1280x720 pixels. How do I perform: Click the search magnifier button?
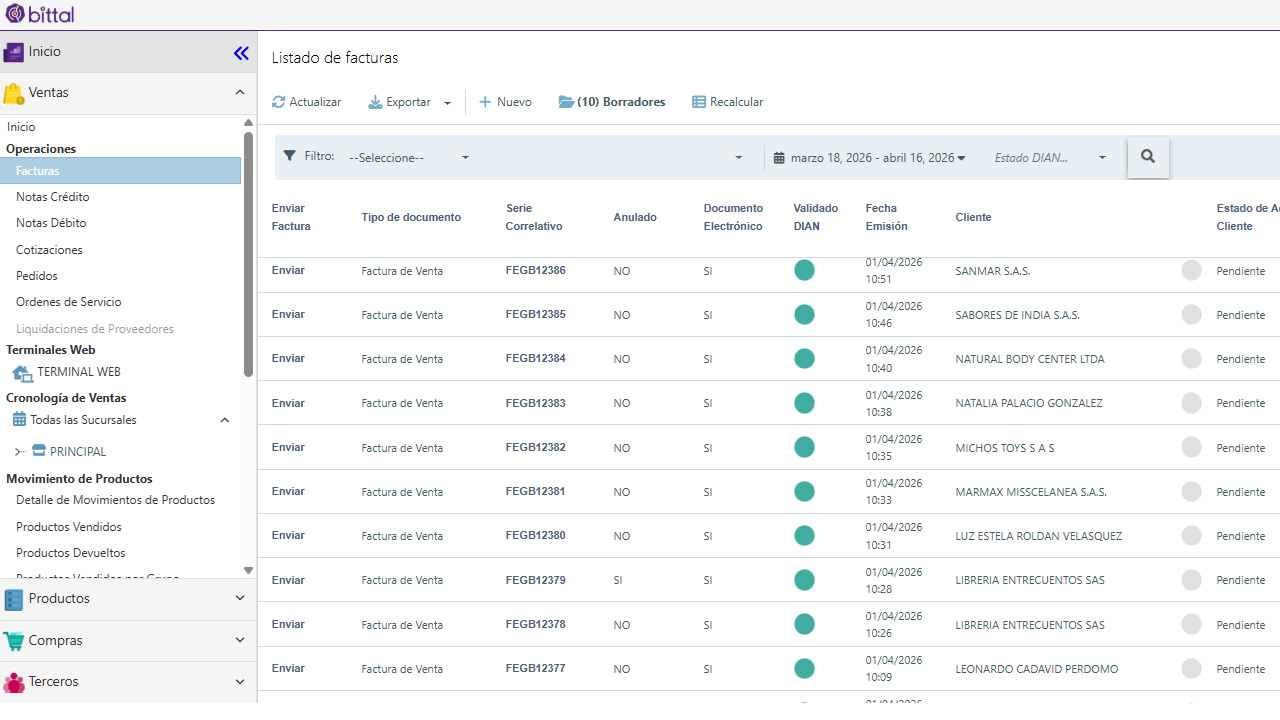point(1148,157)
